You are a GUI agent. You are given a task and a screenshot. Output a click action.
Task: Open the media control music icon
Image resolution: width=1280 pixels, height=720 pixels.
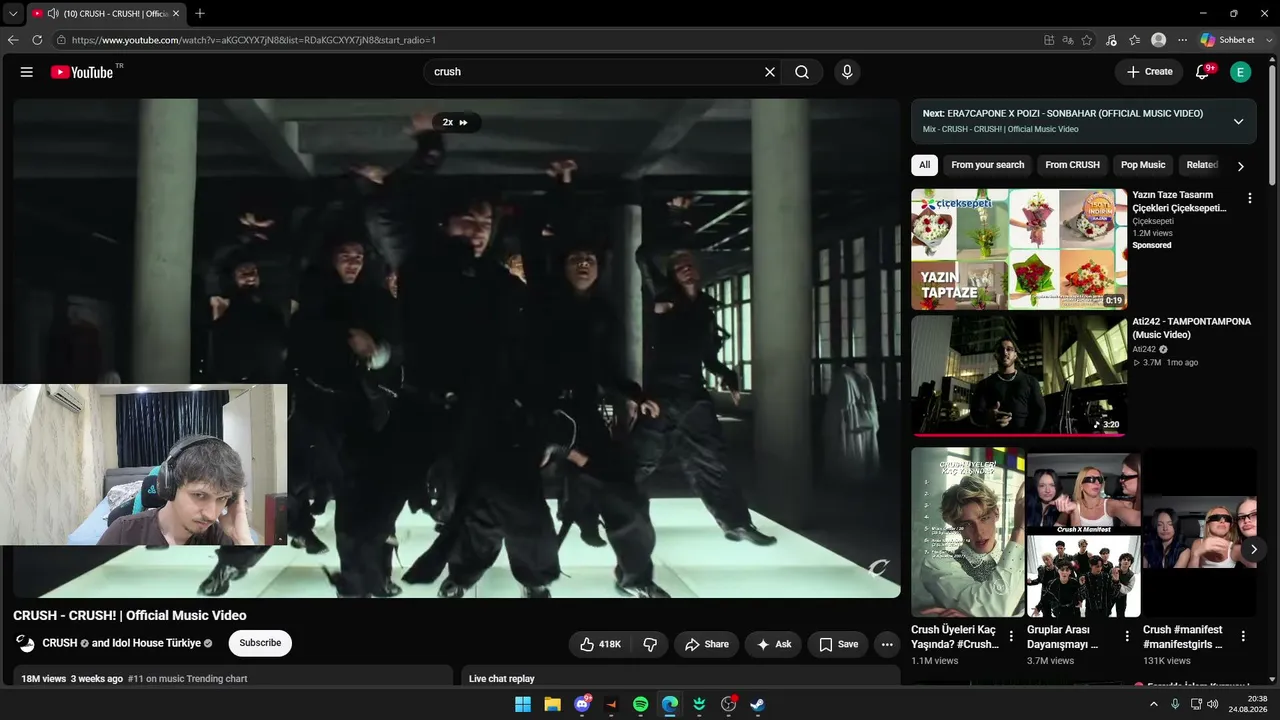click(1111, 40)
